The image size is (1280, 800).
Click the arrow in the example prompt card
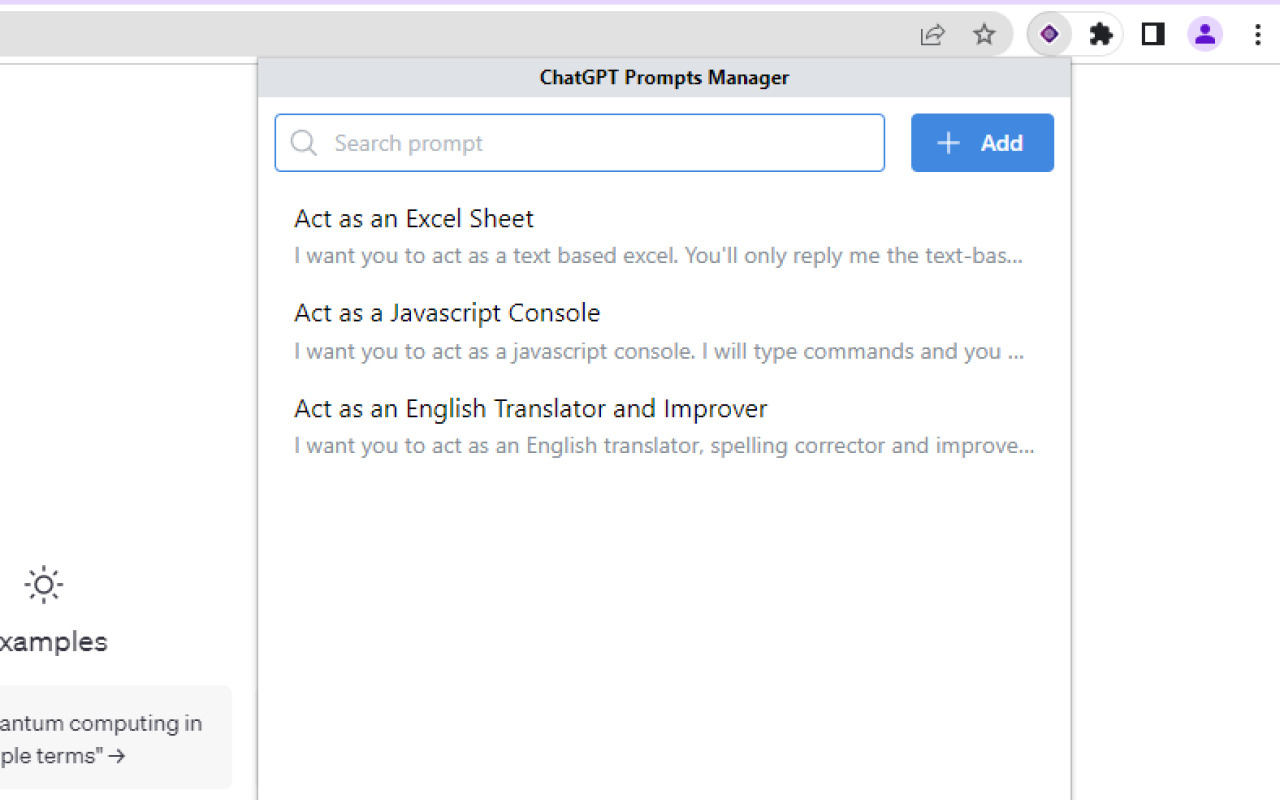(x=117, y=757)
